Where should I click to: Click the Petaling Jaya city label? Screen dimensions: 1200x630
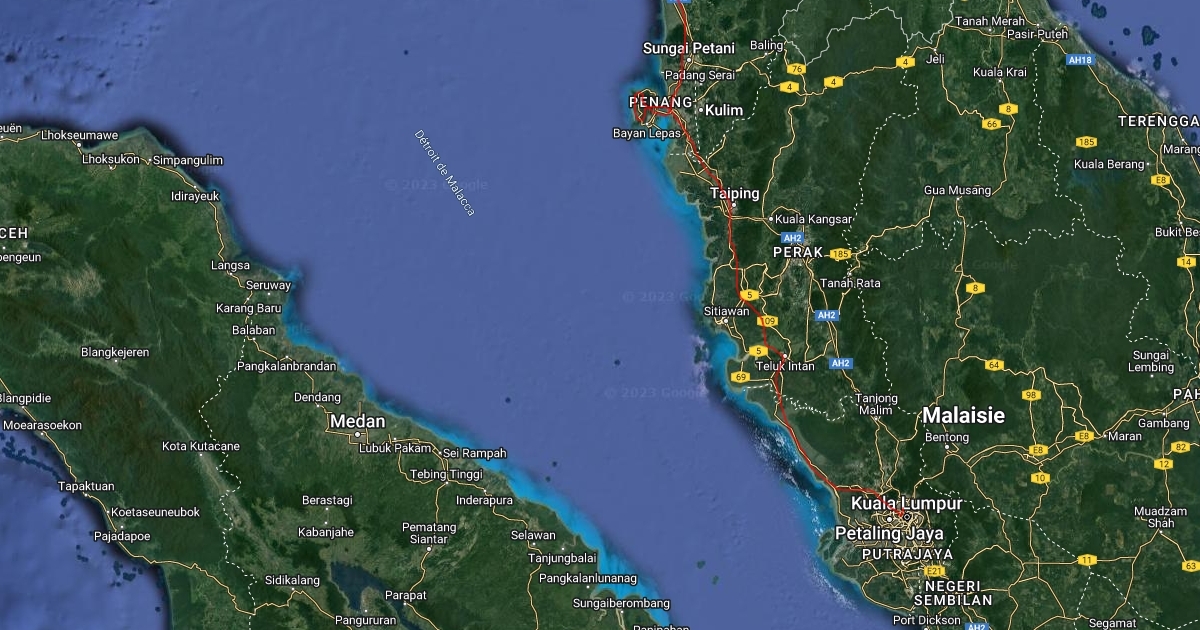[889, 534]
